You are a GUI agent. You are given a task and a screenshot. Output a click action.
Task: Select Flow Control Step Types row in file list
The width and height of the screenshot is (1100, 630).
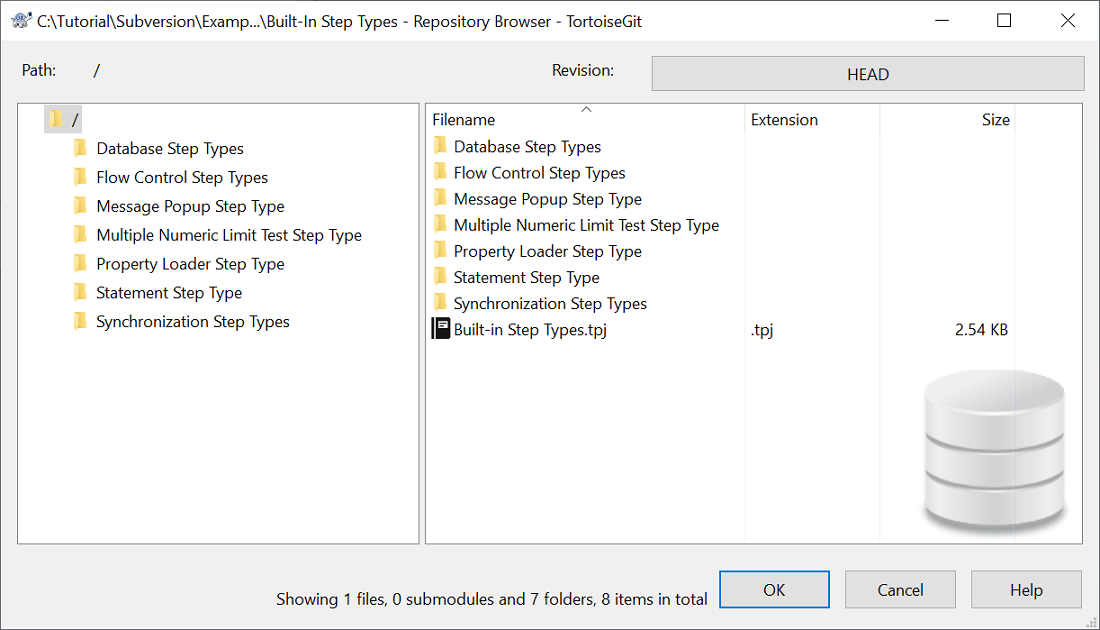(539, 173)
